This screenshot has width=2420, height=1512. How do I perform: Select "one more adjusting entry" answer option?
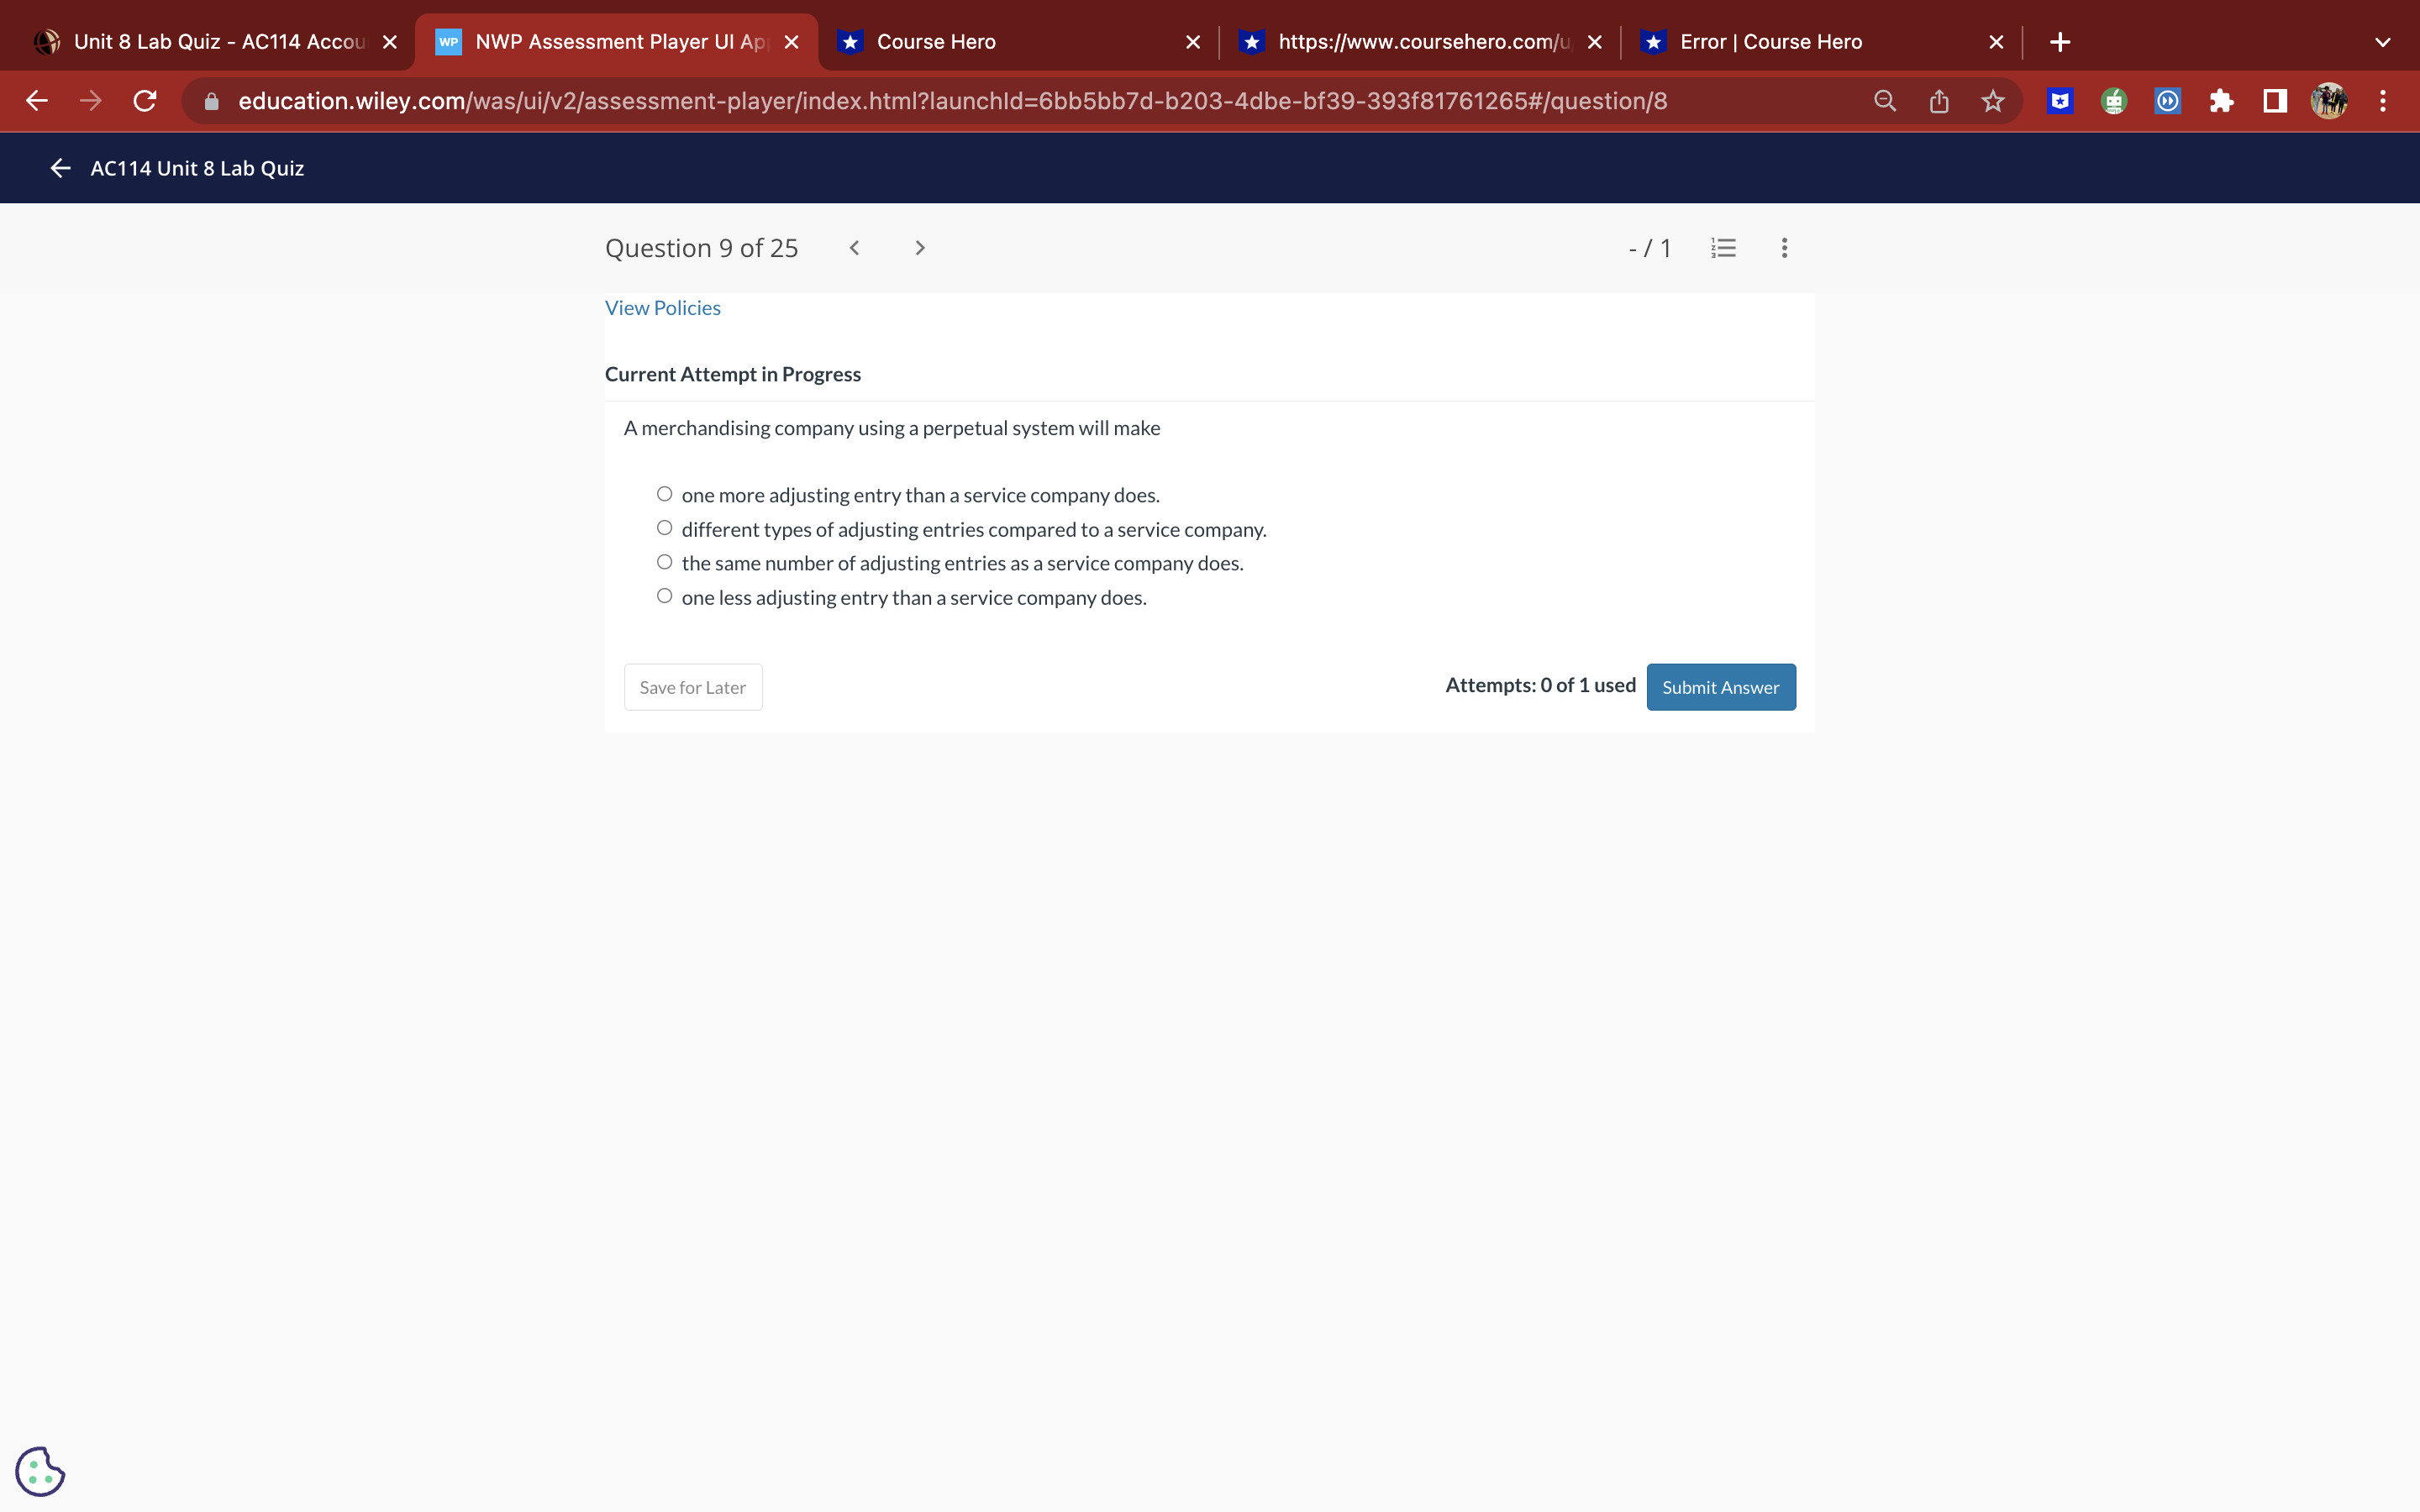pos(664,494)
